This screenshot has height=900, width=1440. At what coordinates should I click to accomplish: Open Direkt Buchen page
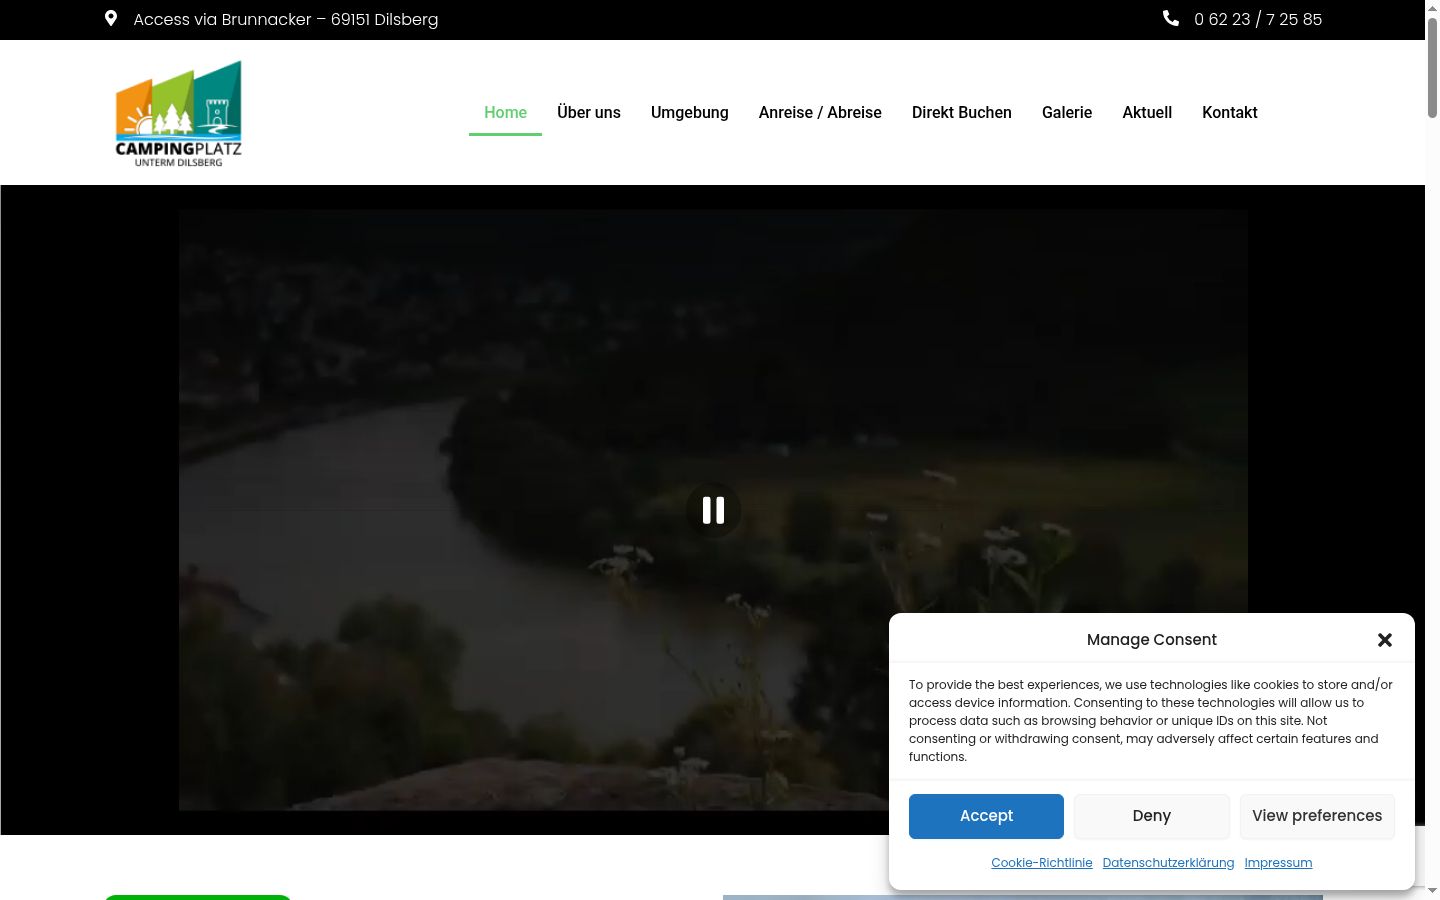click(x=962, y=112)
